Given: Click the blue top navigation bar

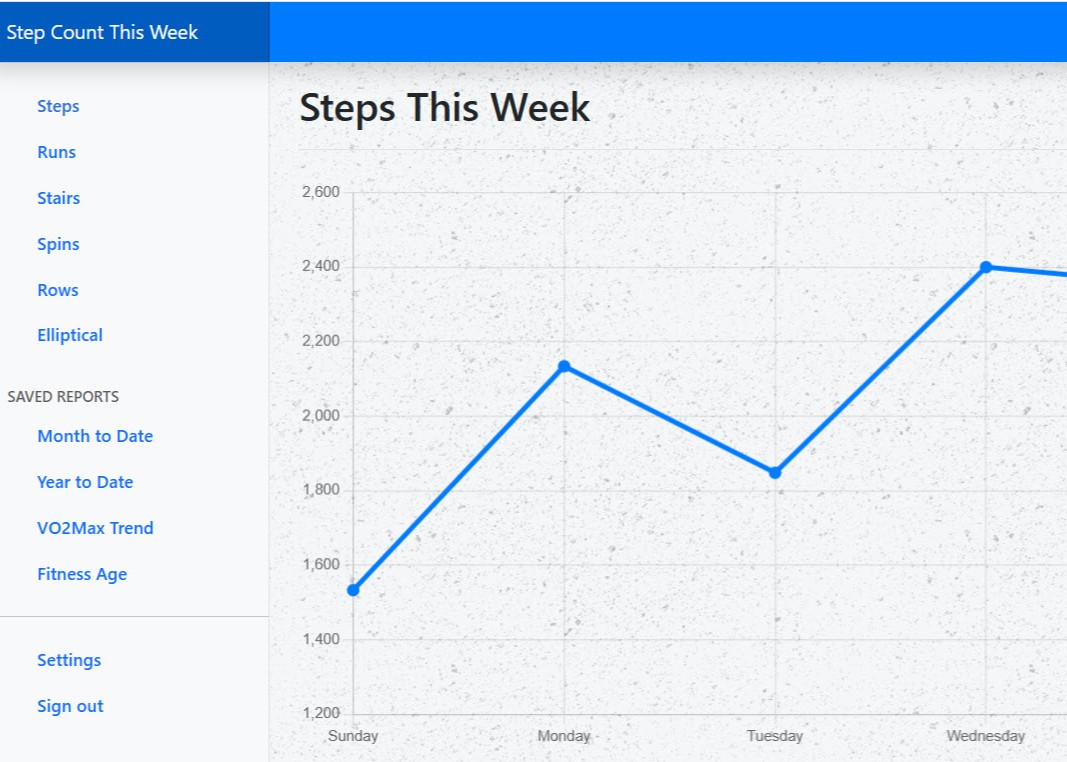Looking at the screenshot, I should pos(668,31).
